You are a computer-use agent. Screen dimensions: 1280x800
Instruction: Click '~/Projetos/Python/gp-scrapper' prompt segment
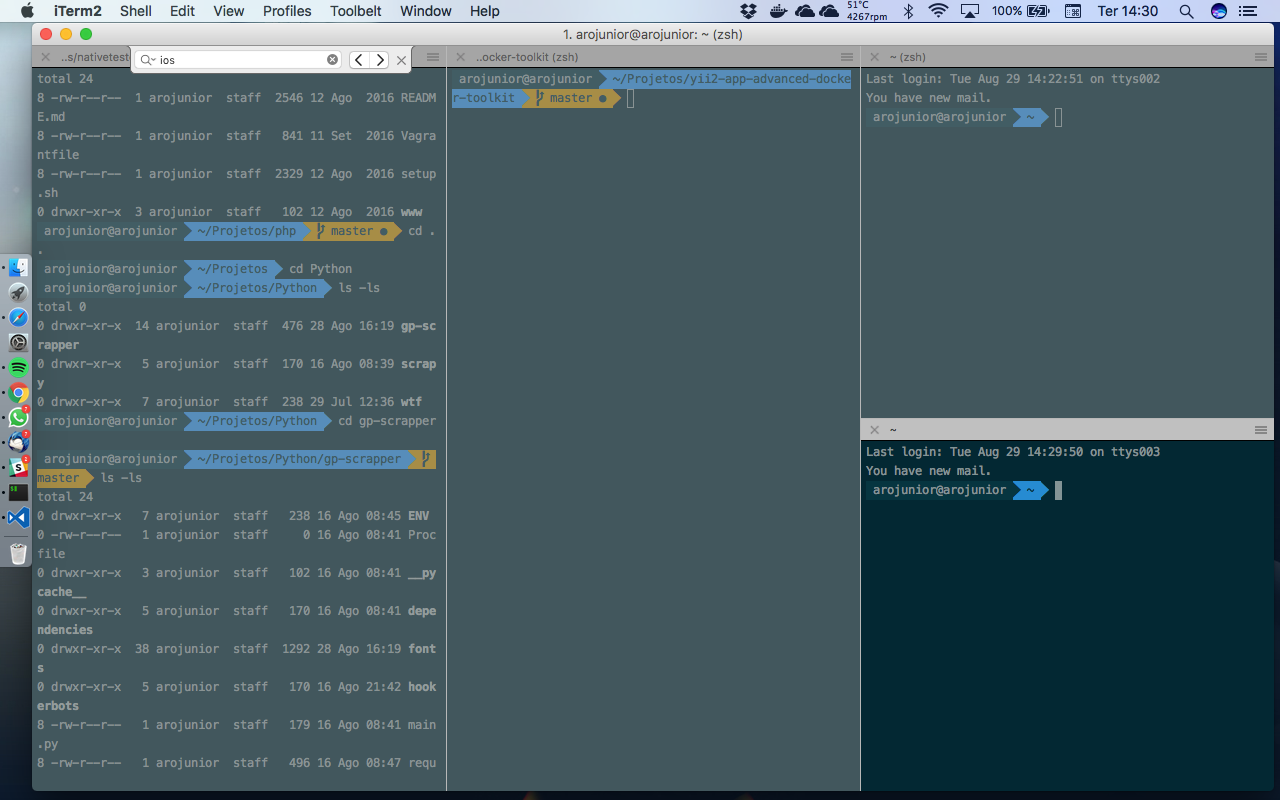pos(299,459)
